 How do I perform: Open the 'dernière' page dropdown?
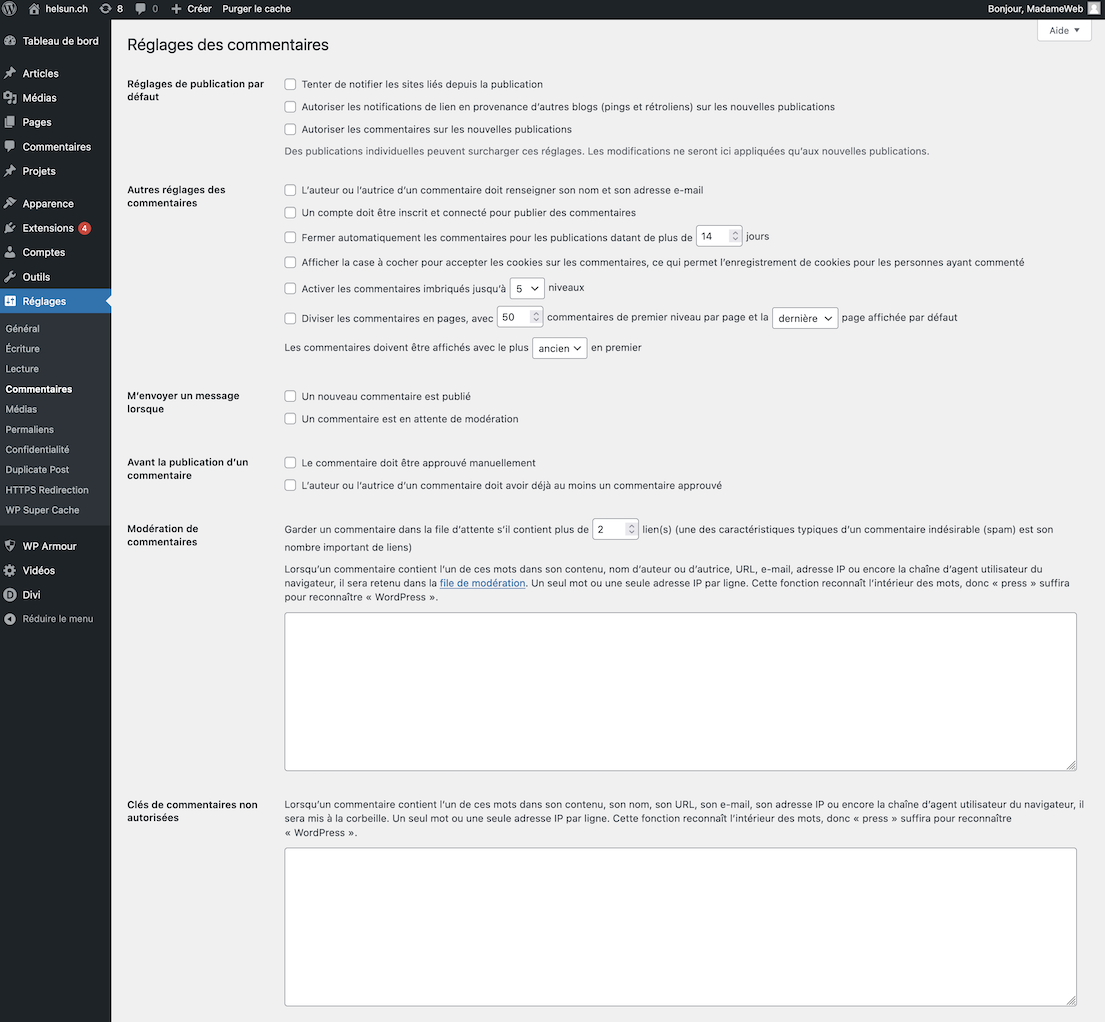click(805, 318)
